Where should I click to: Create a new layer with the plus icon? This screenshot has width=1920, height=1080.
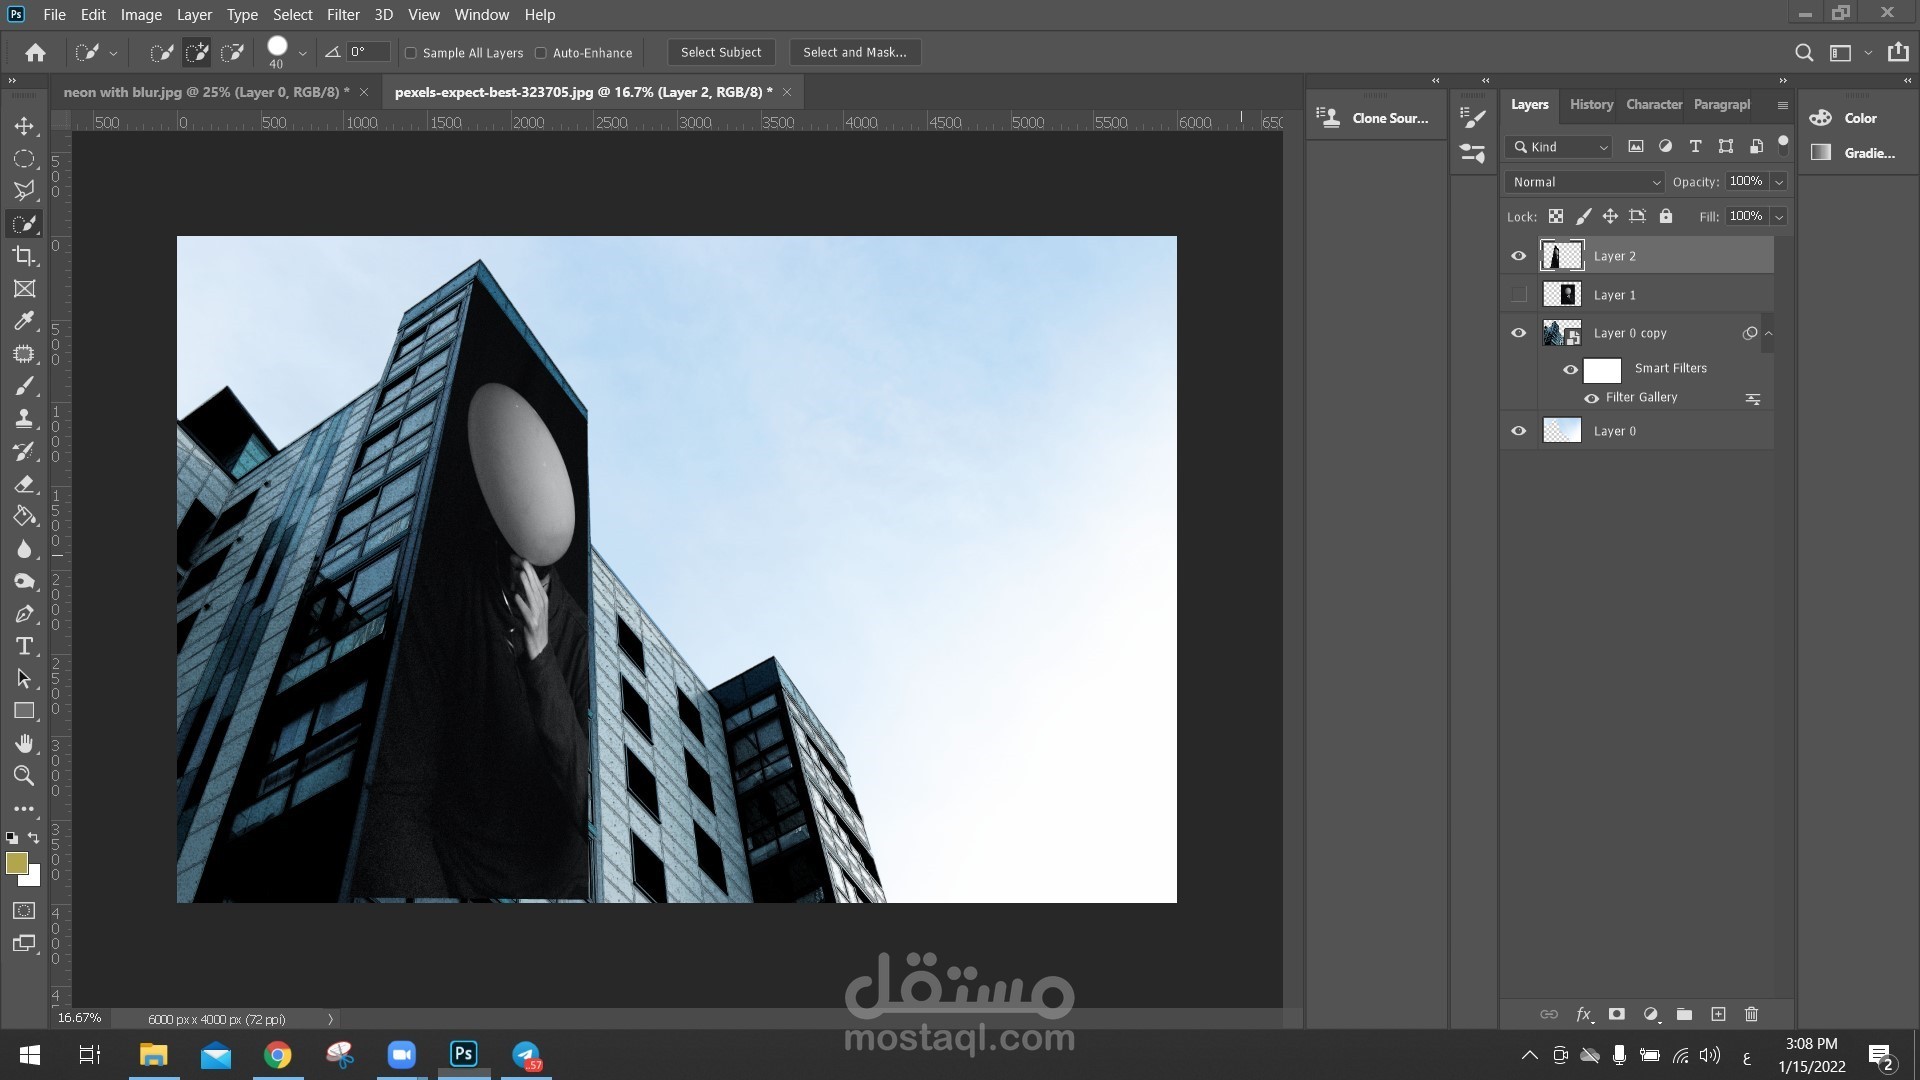pyautogui.click(x=1718, y=1014)
